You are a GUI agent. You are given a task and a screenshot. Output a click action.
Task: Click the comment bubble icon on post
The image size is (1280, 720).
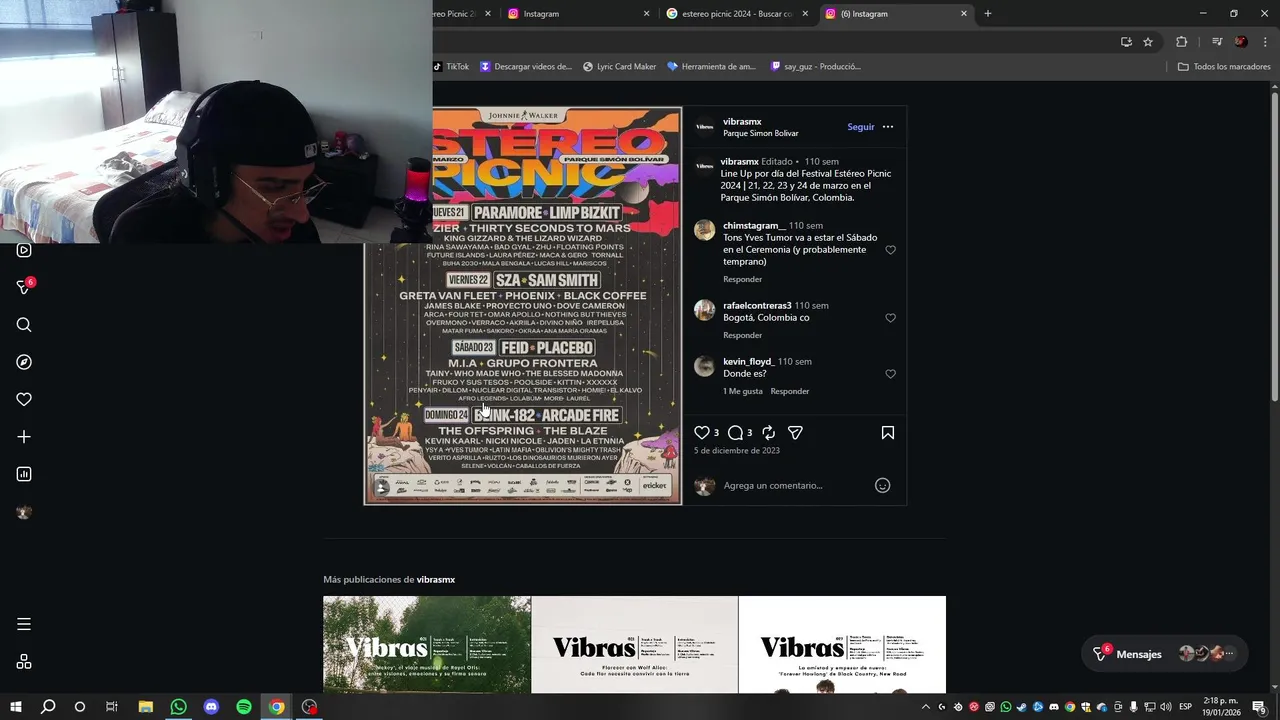pos(735,433)
